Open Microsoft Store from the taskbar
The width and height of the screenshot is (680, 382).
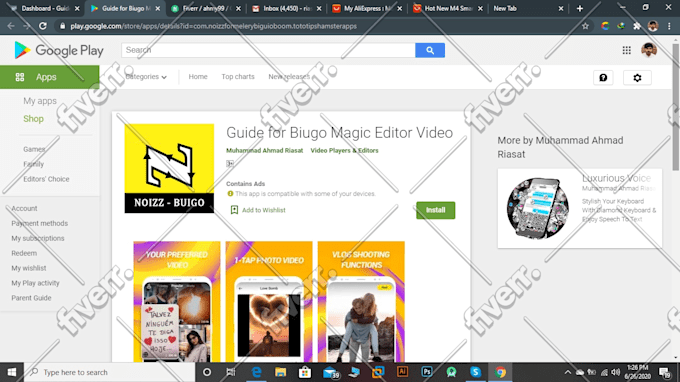(x=305, y=372)
